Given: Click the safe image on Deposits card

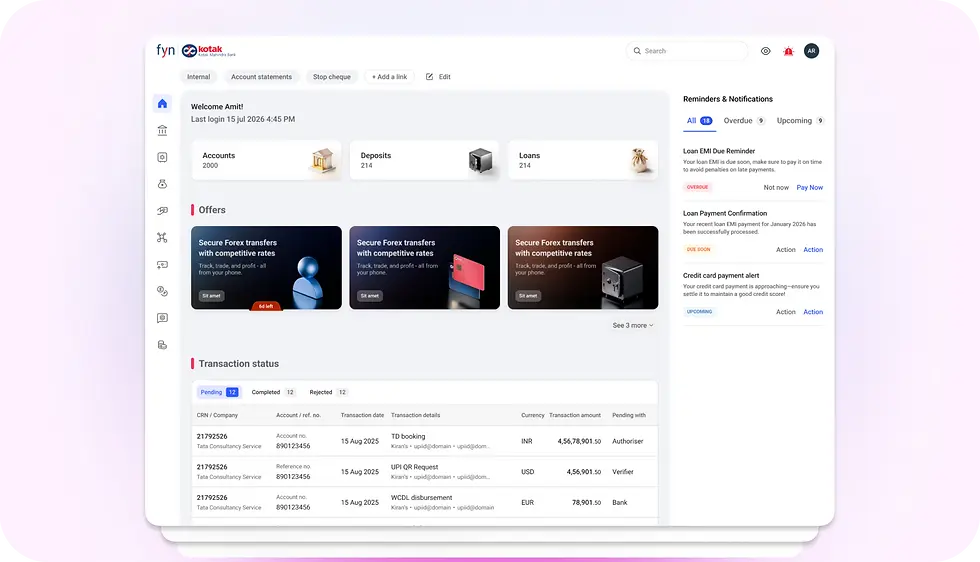Looking at the screenshot, I should pyautogui.click(x=480, y=161).
